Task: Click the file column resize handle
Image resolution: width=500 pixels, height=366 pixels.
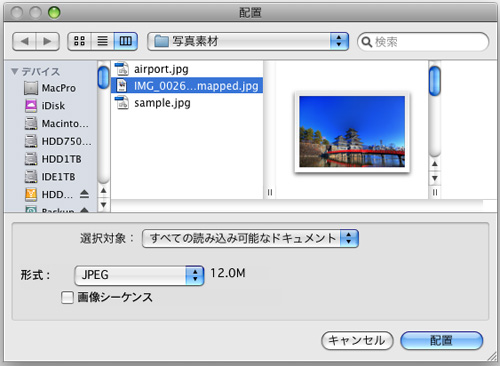Action: 270,192
